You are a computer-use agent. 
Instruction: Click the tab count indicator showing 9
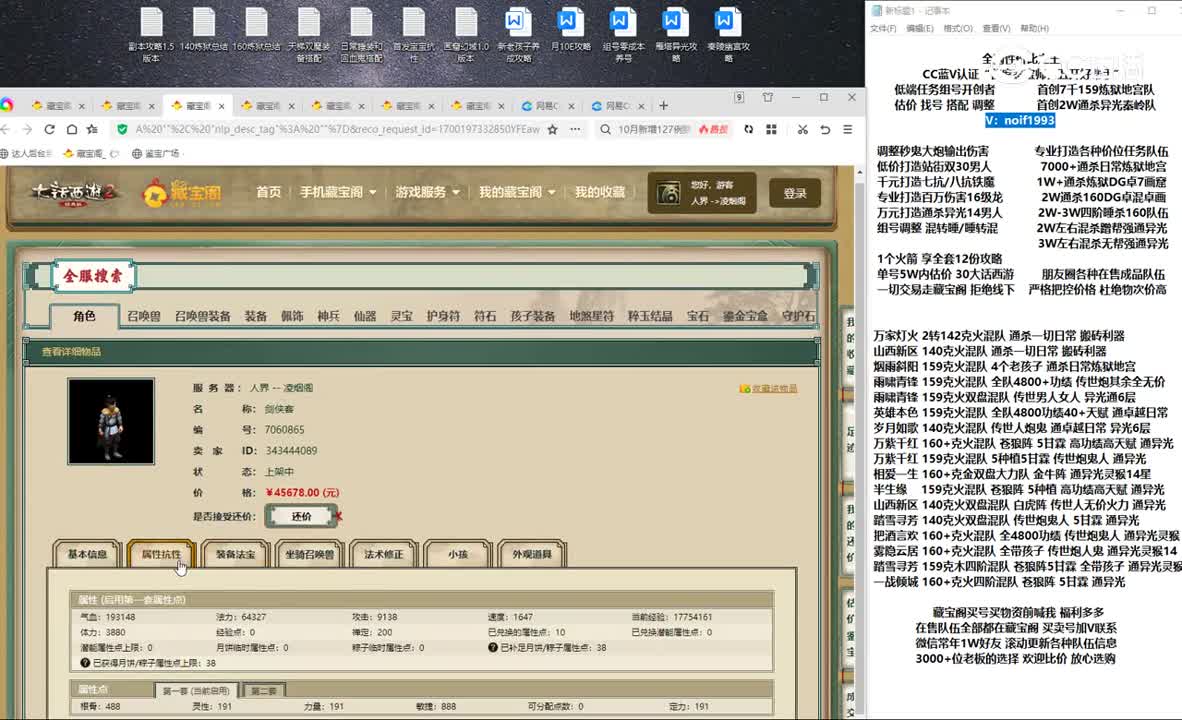(740, 97)
